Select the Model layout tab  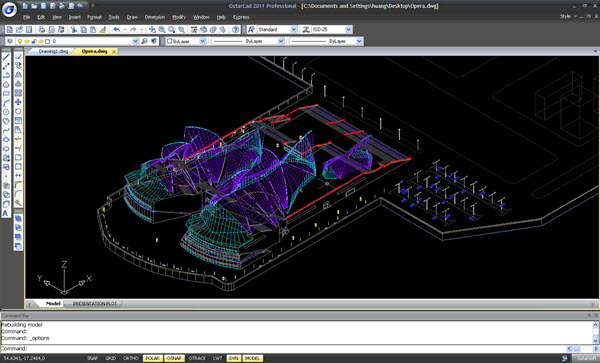(53, 304)
